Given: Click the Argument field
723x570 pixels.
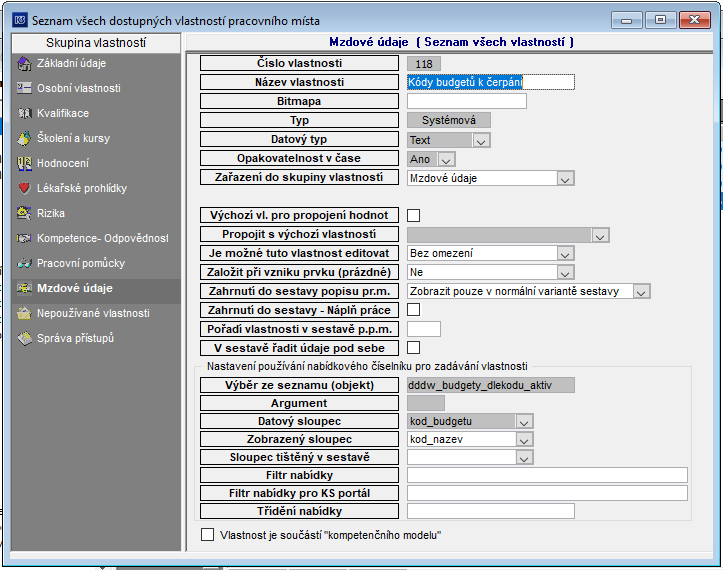Looking at the screenshot, I should 426,403.
